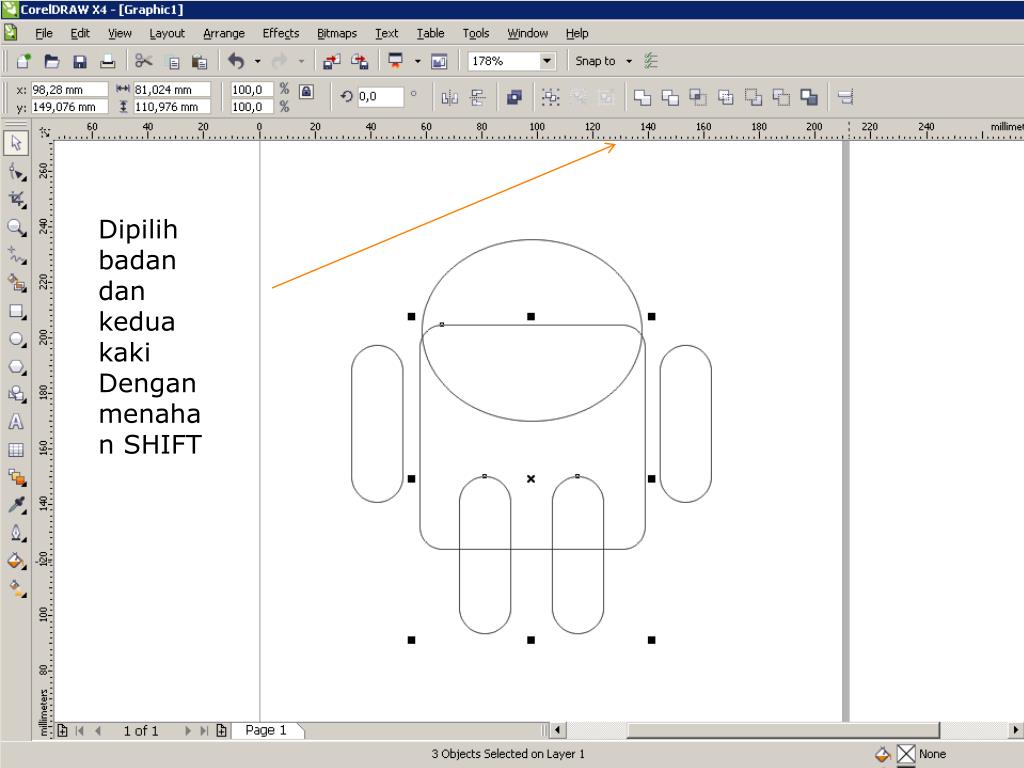Click the Simplify shaping button

click(726, 98)
